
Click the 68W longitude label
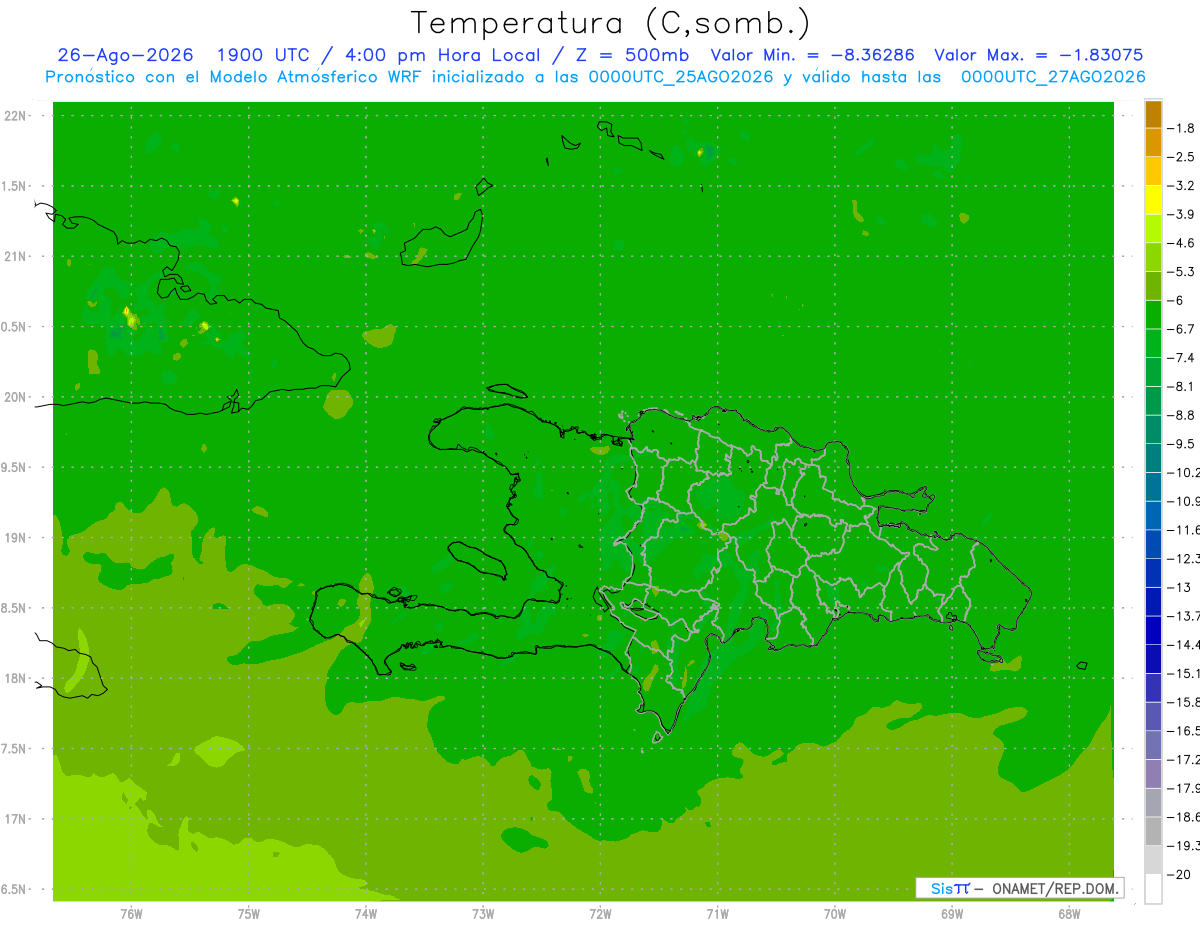pyautogui.click(x=1068, y=914)
